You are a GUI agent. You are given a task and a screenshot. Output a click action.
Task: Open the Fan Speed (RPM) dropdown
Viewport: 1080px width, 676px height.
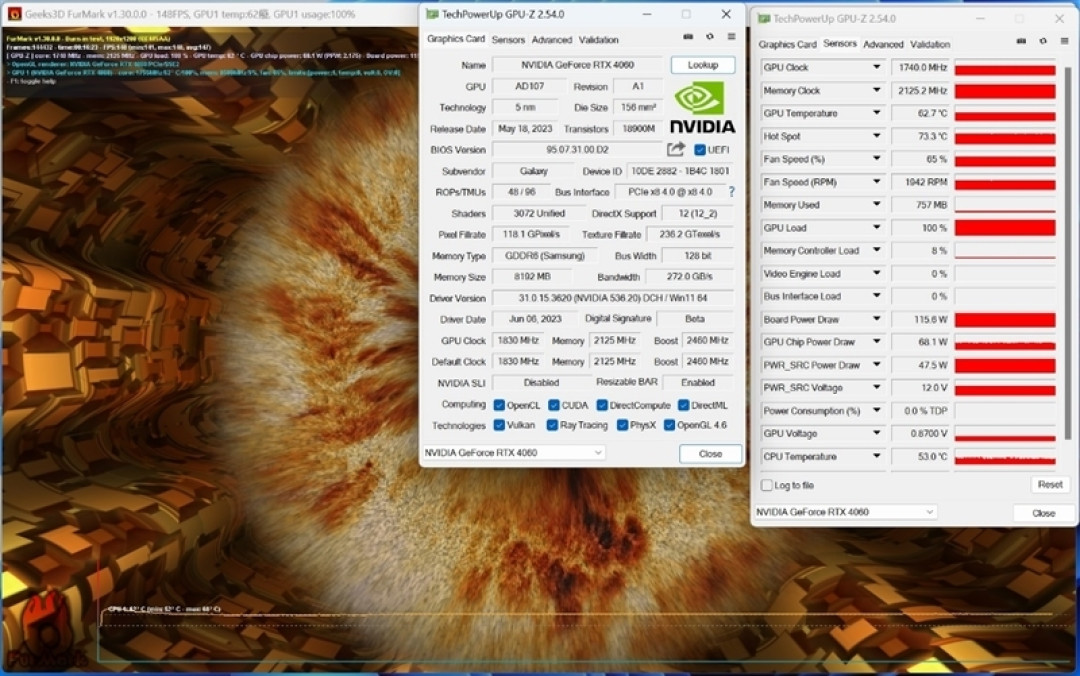(x=876, y=182)
